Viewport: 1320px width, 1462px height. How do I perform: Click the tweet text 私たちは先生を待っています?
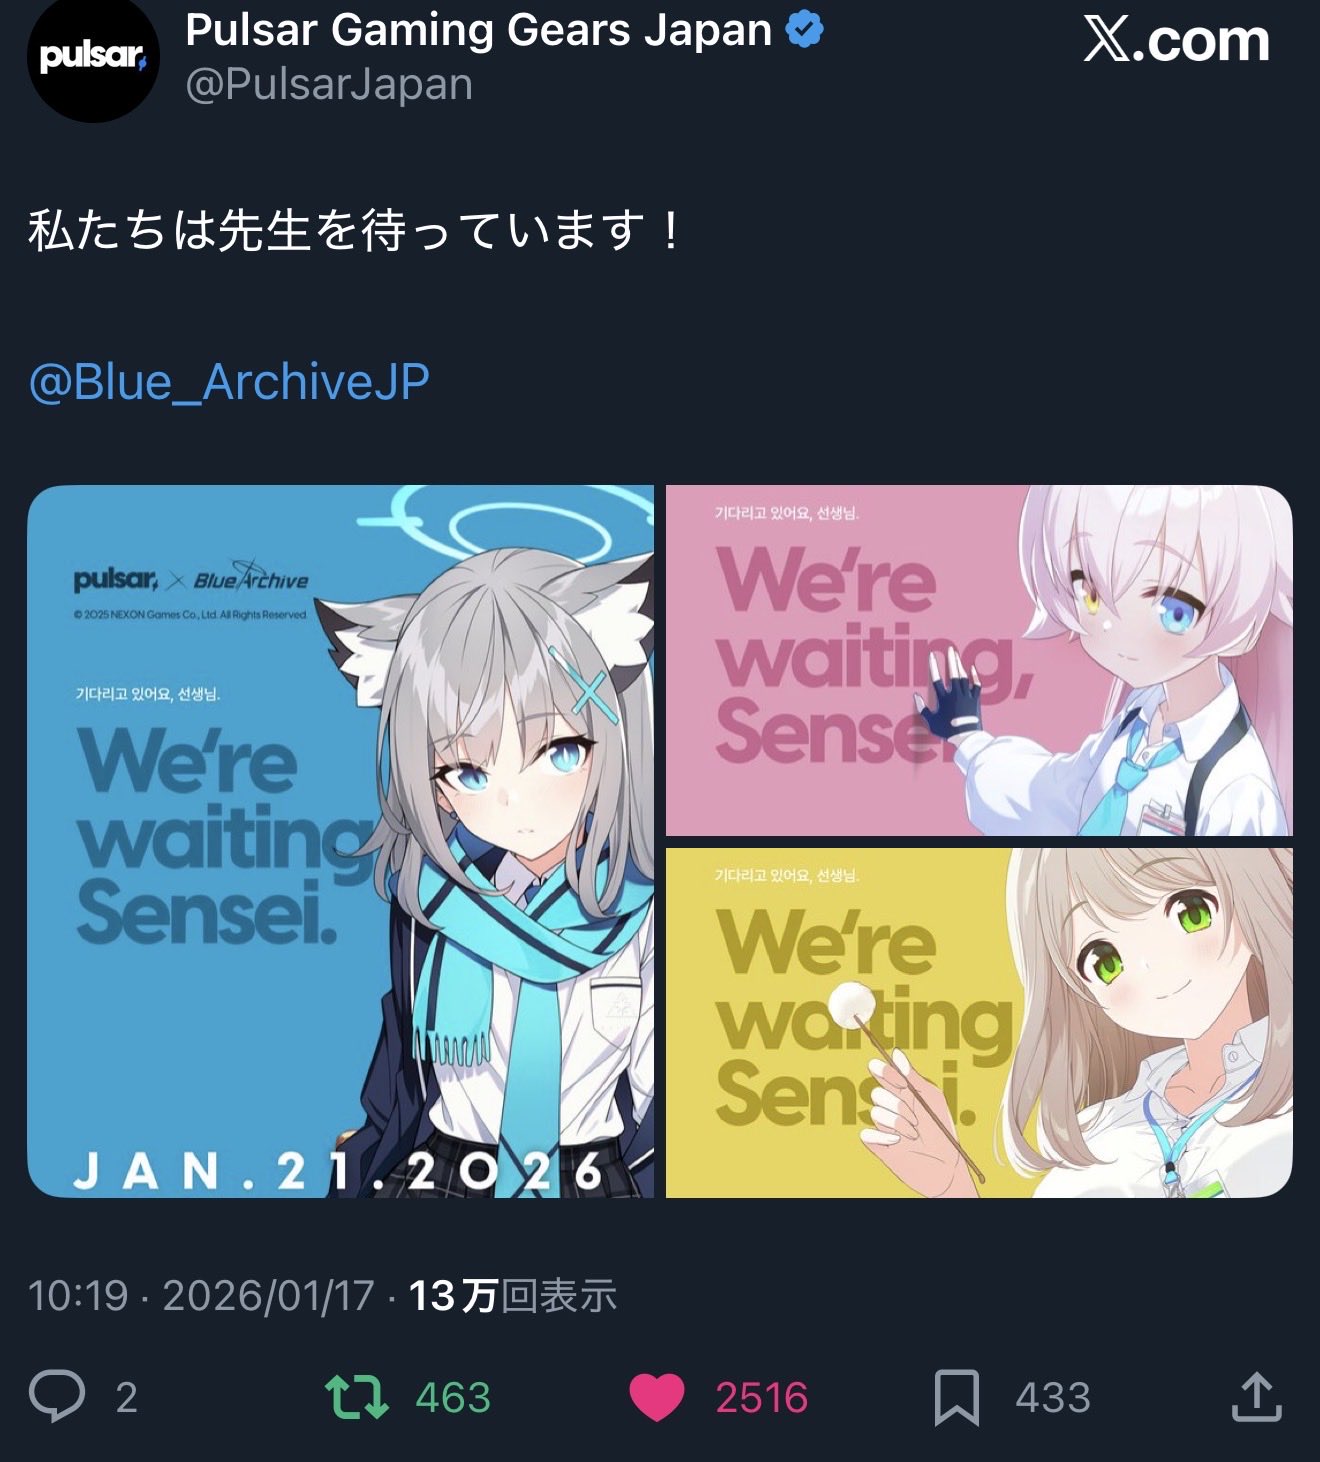coord(355,229)
